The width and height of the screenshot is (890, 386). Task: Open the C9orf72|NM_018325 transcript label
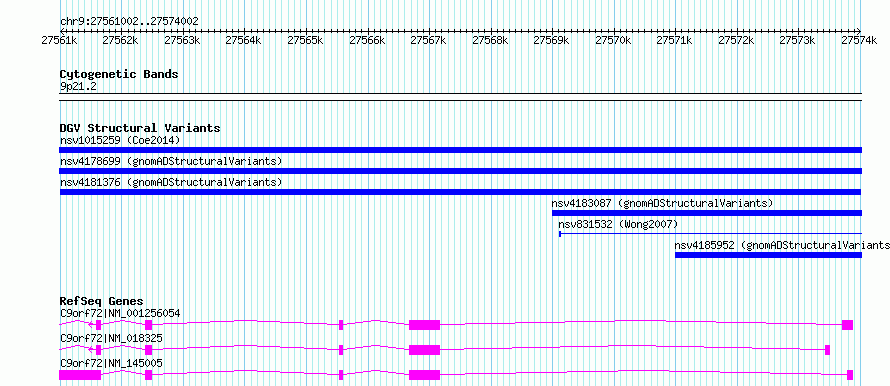pos(111,338)
